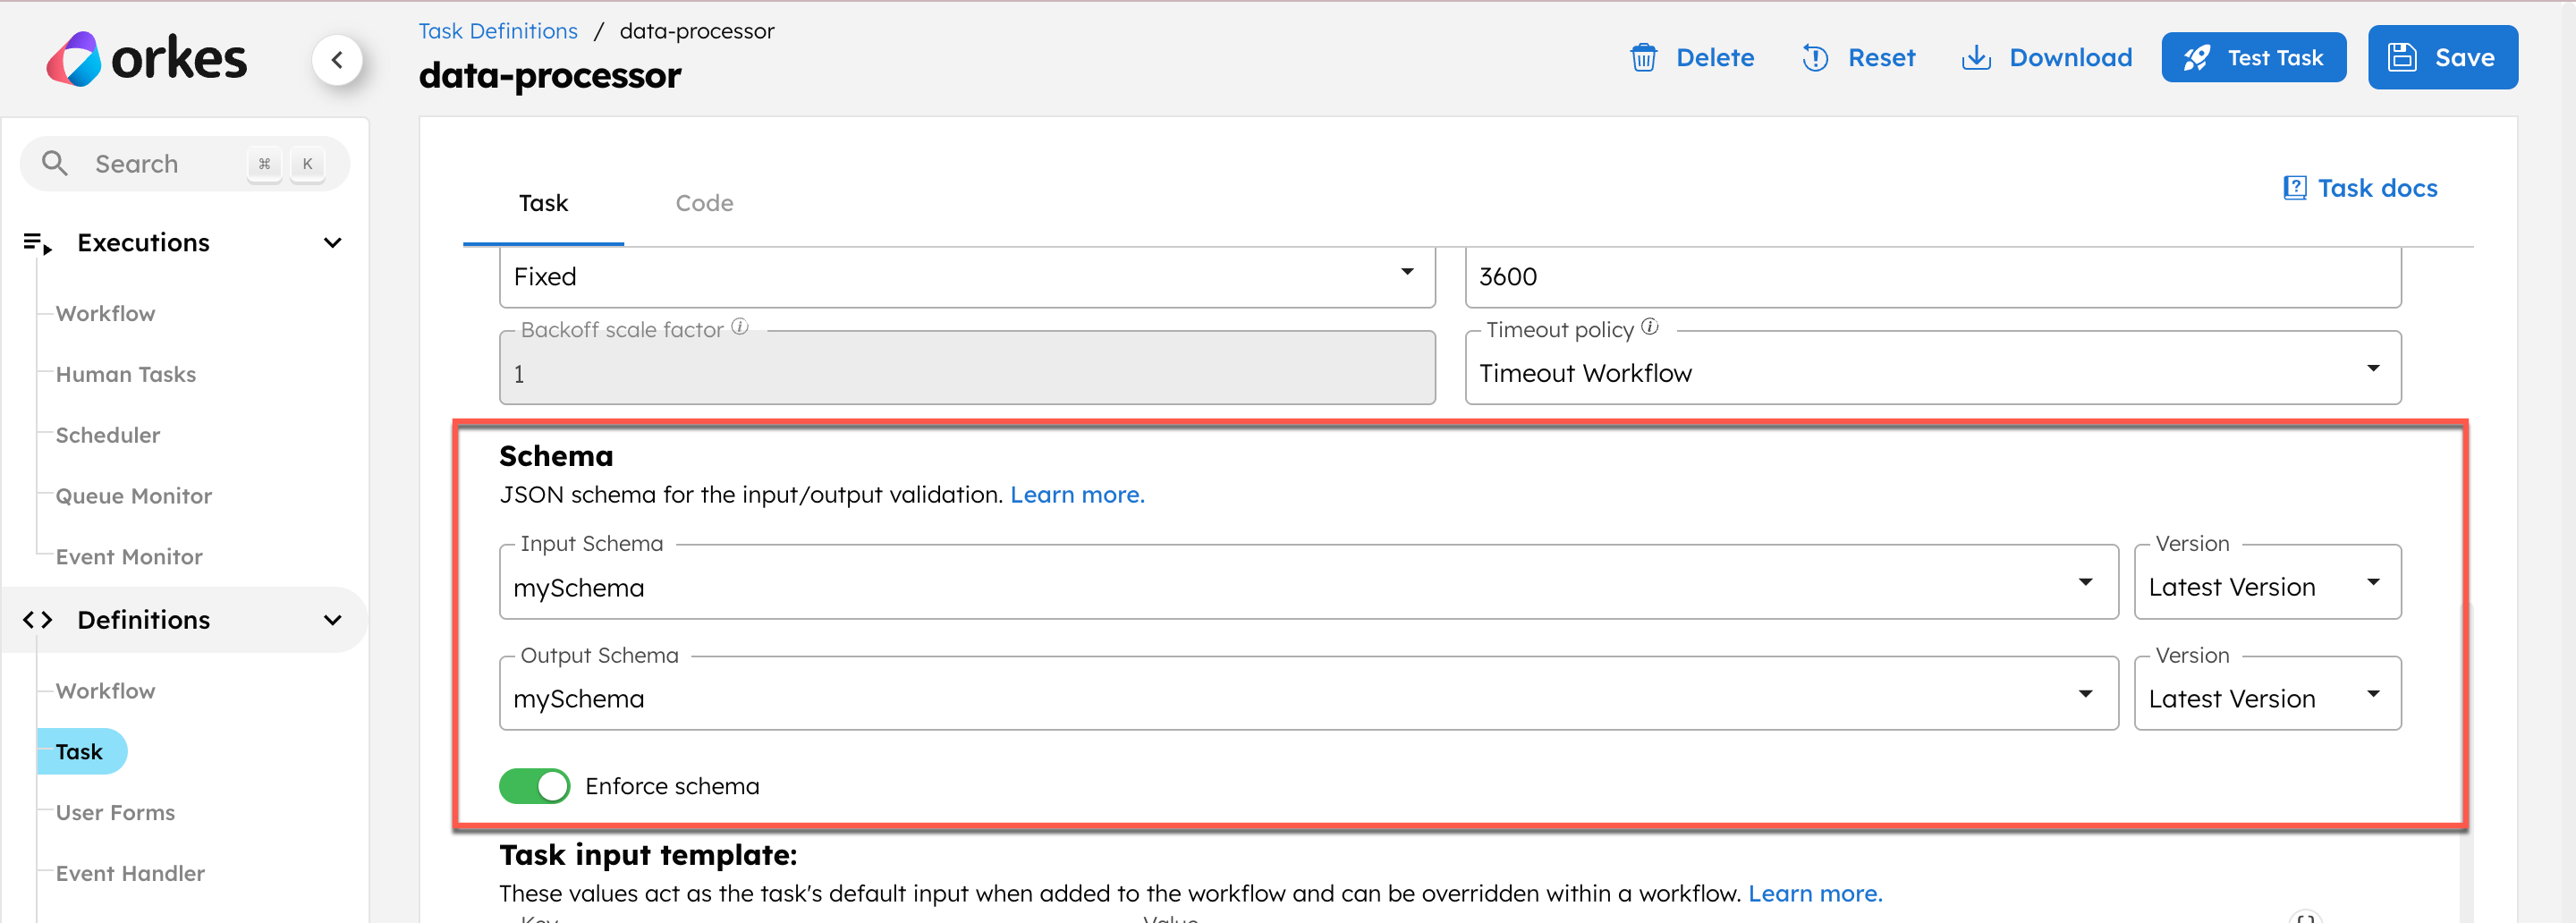This screenshot has height=923, width=2576.
Task: Click Learn more next to JSON schema description
Action: coord(1077,494)
